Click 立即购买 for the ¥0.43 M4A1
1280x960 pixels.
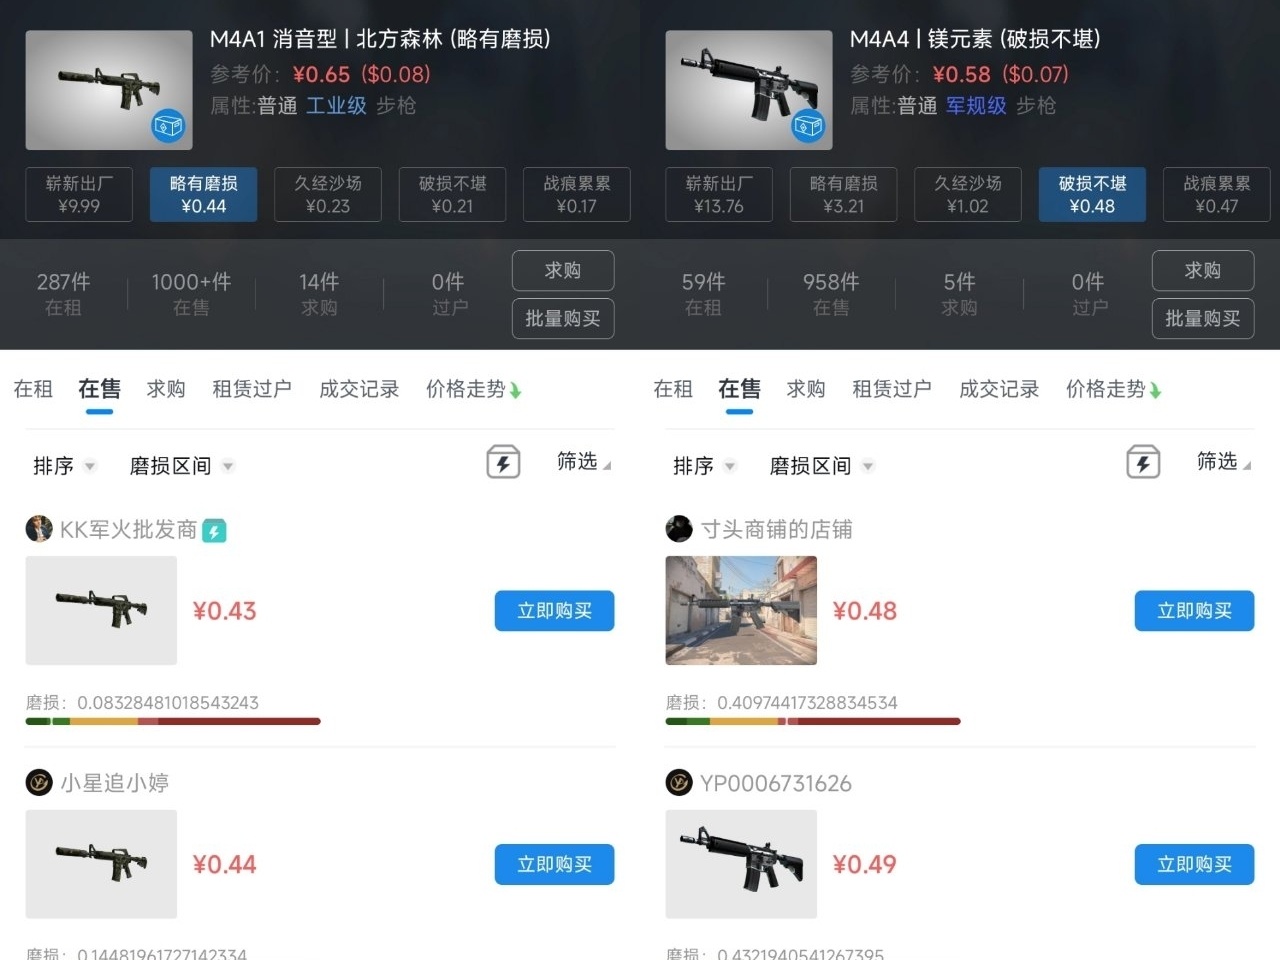tap(554, 611)
